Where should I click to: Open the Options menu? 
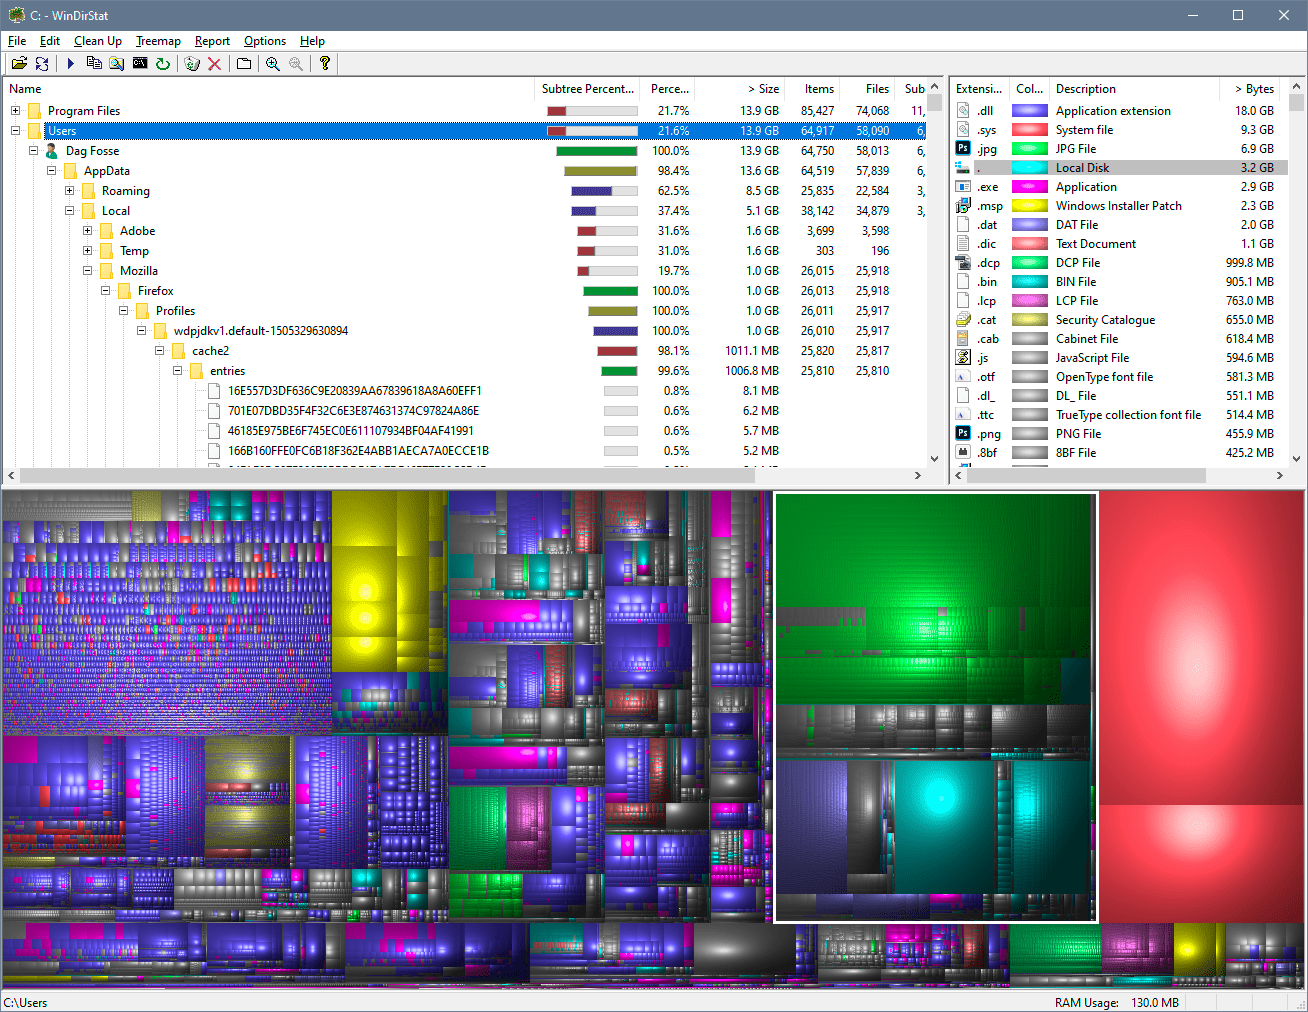point(264,41)
